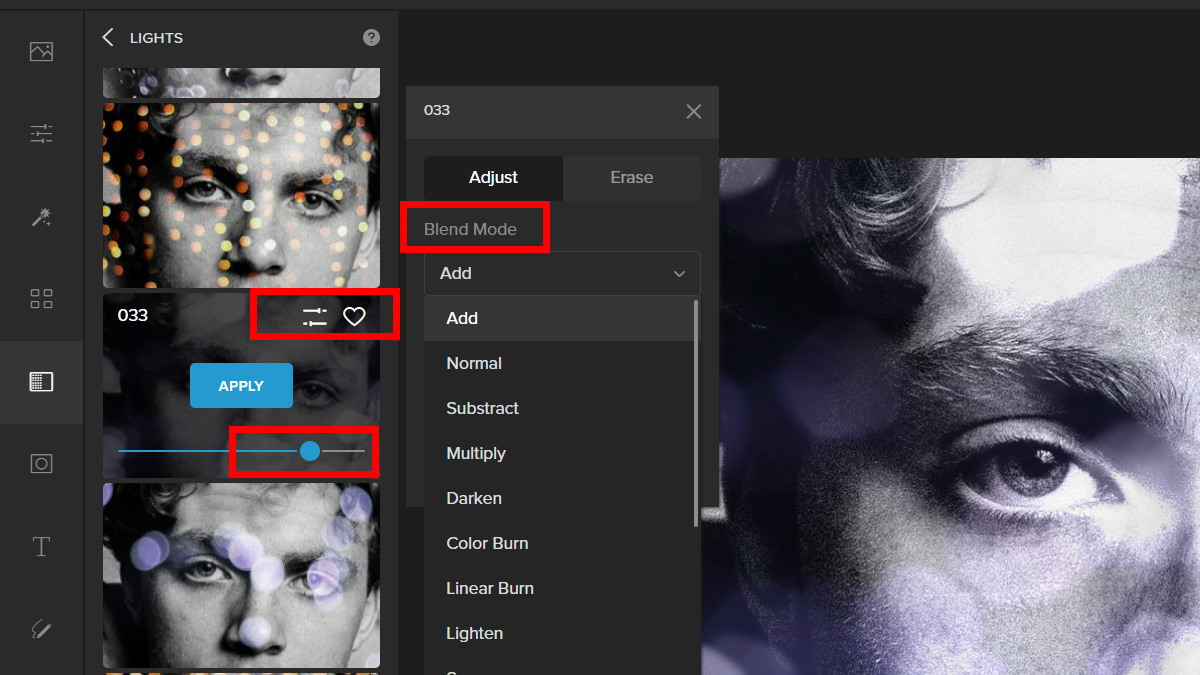The image size is (1200, 675).
Task: Collapse the Blend Mode dropdown showing Add
Action: [562, 273]
